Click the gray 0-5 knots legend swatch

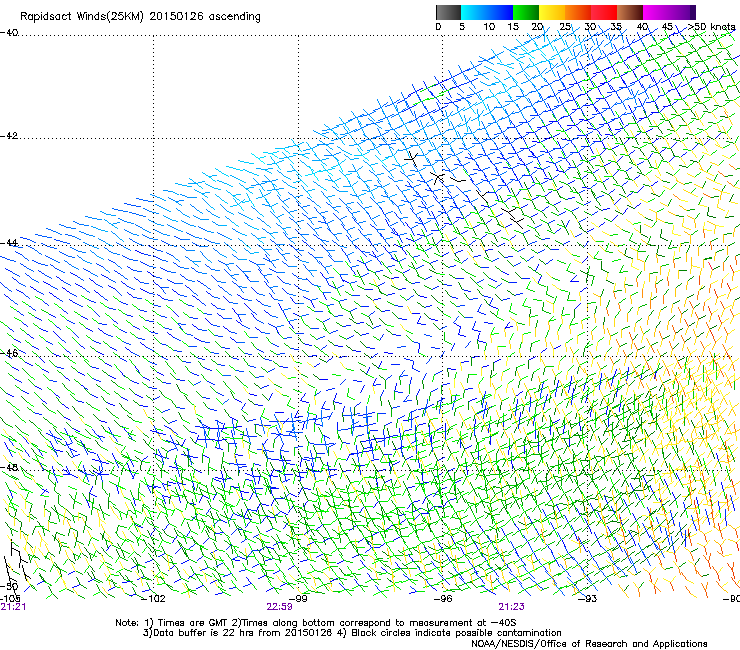(x=448, y=12)
